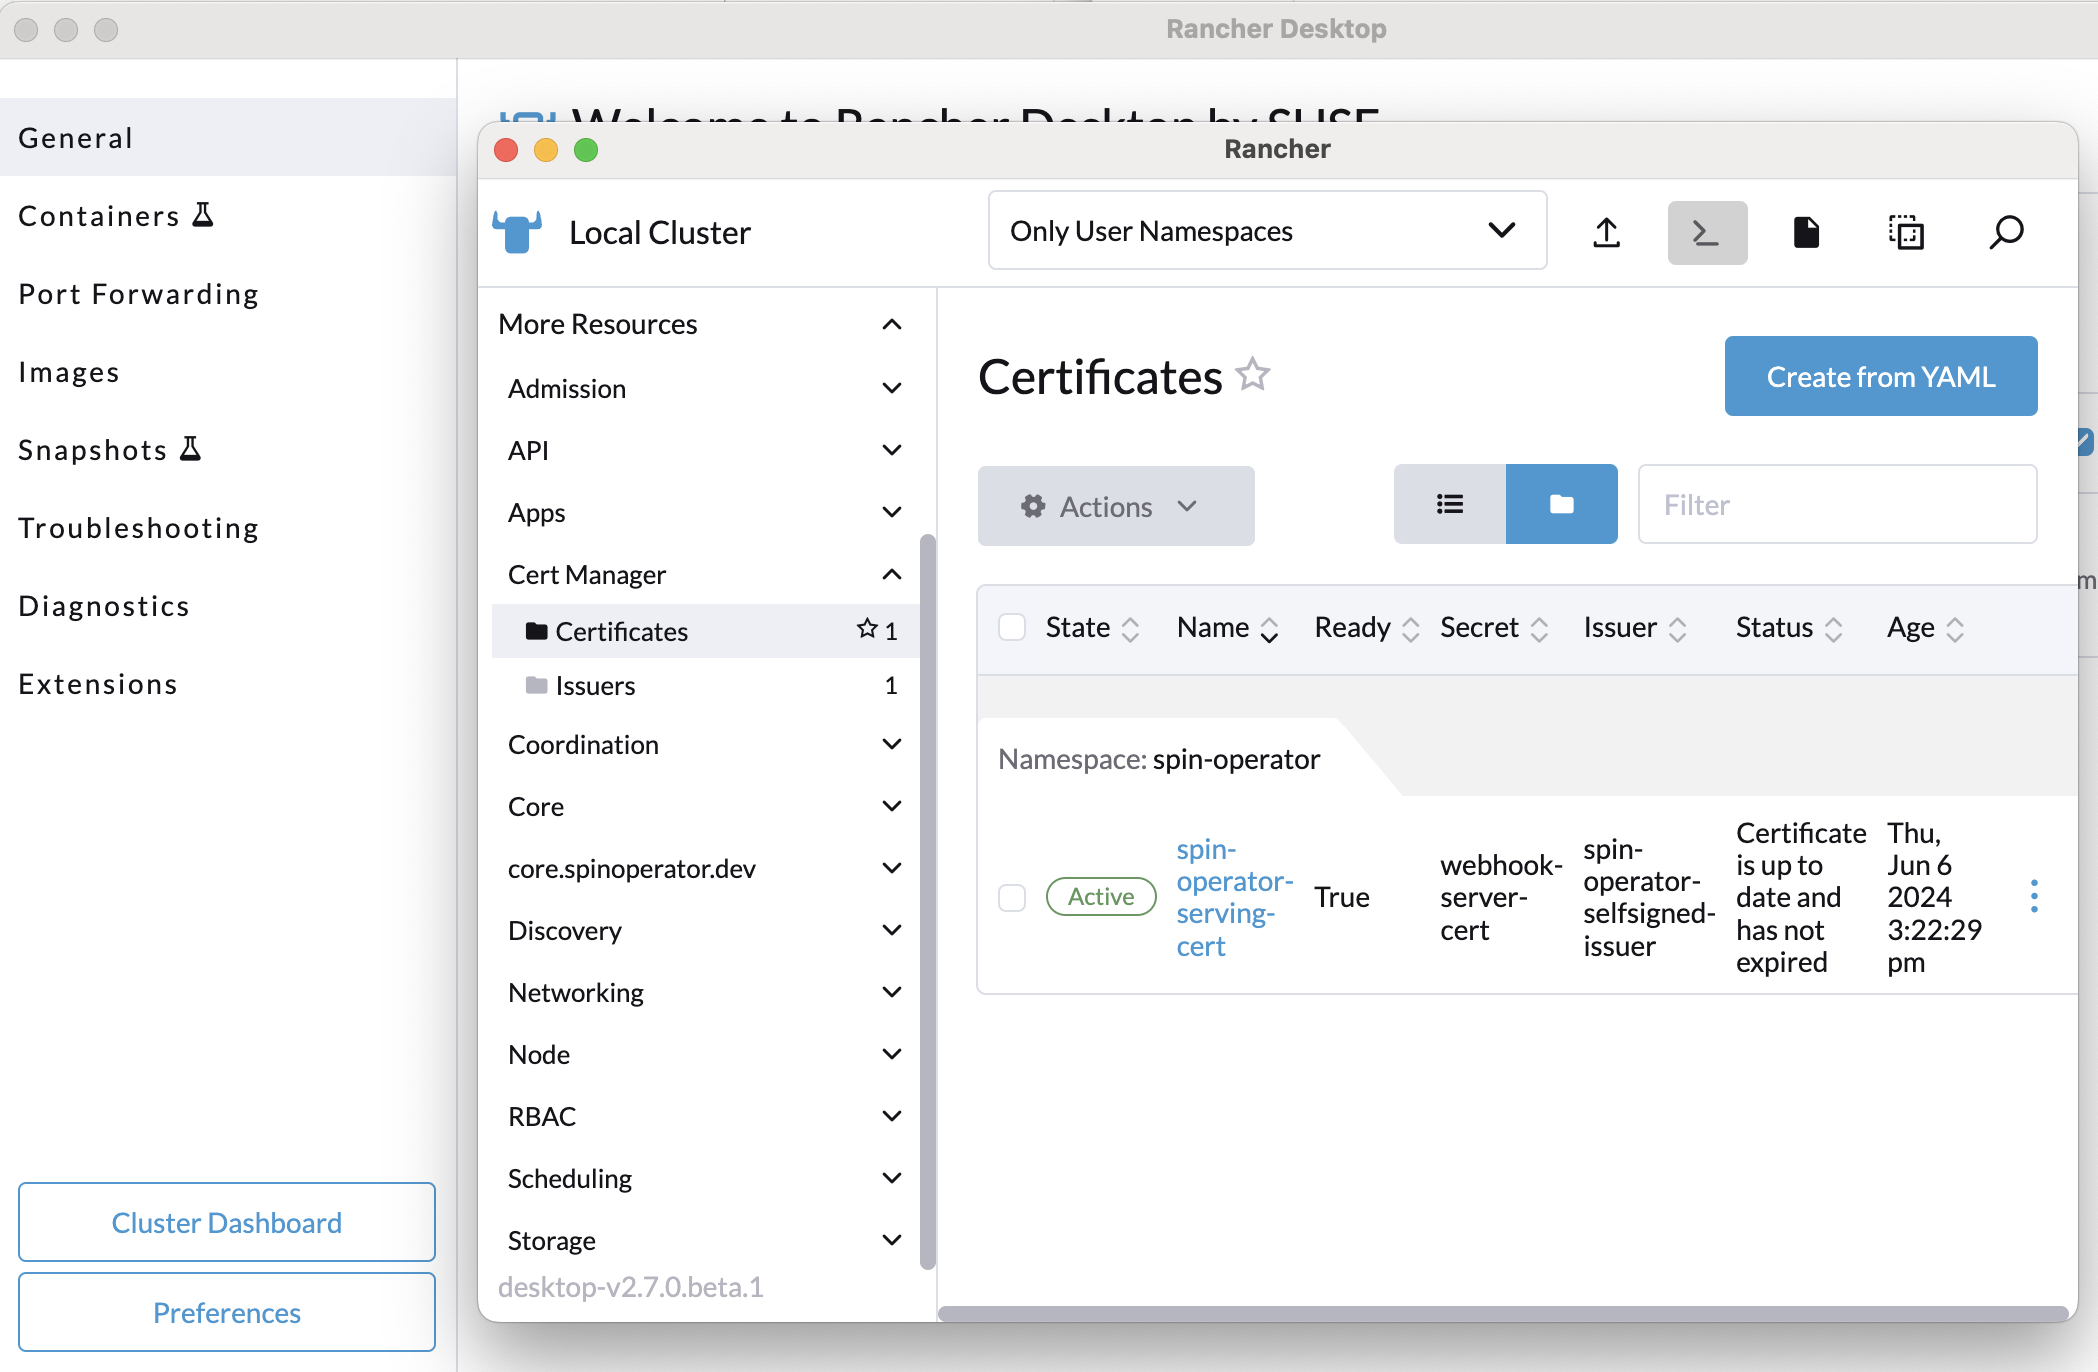Collapse the More Resources section
This screenshot has width=2098, height=1372.
click(892, 324)
